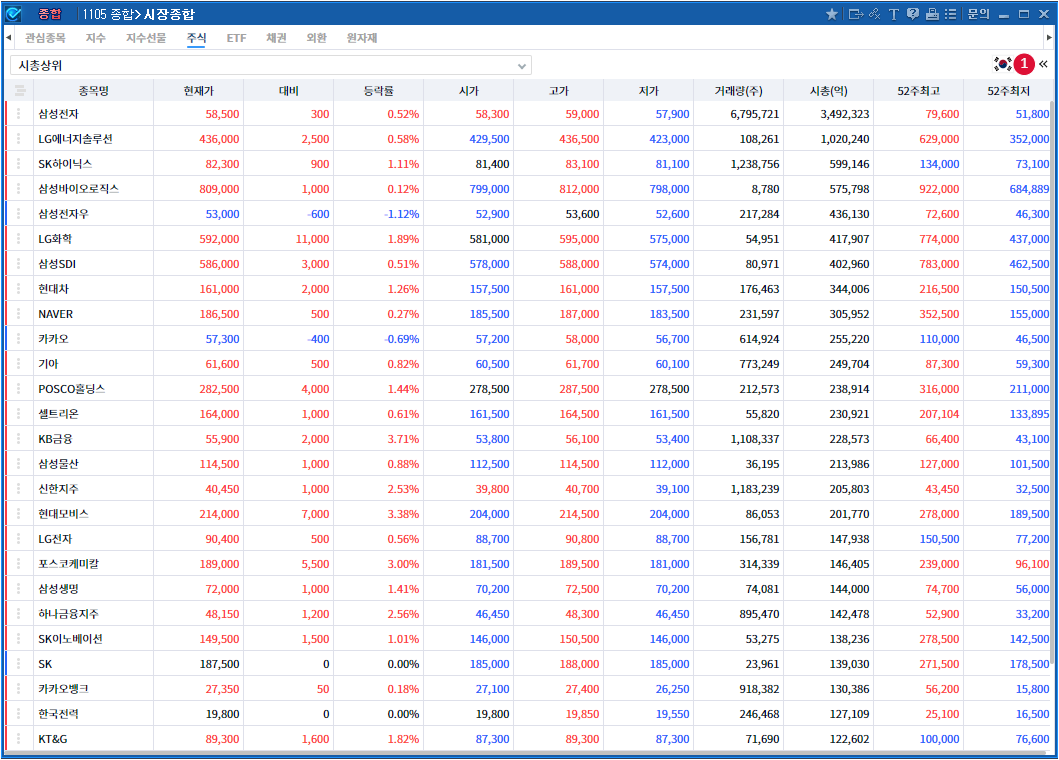Click the Korean flag icon

pos(1002,65)
